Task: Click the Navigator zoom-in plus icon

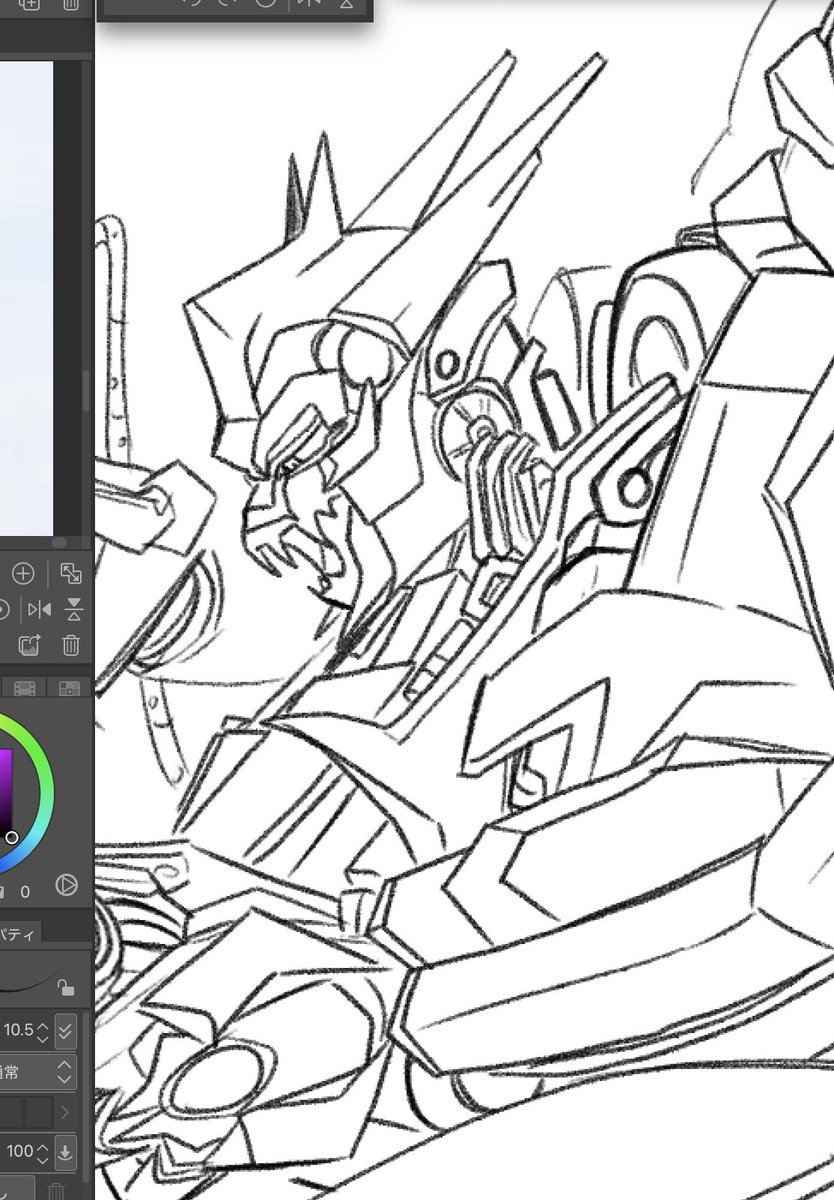Action: (x=22, y=574)
